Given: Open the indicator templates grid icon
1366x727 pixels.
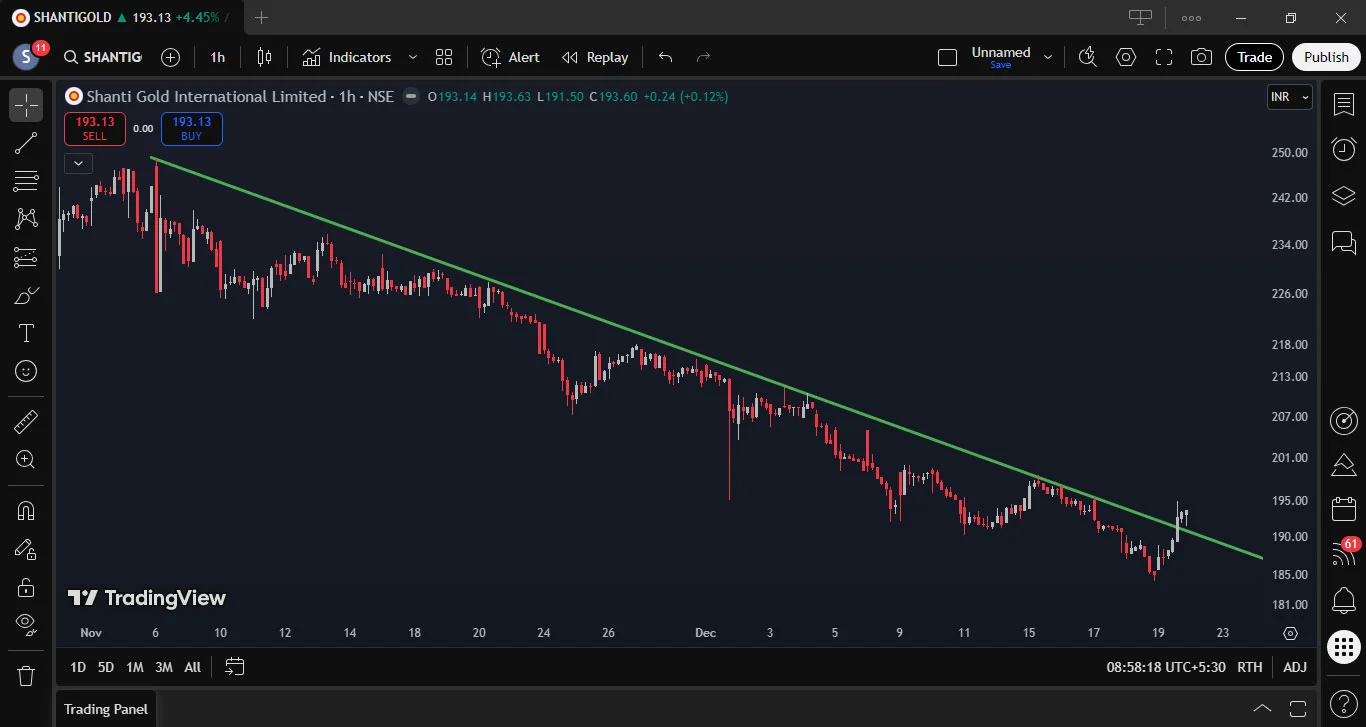Looking at the screenshot, I should (x=444, y=57).
